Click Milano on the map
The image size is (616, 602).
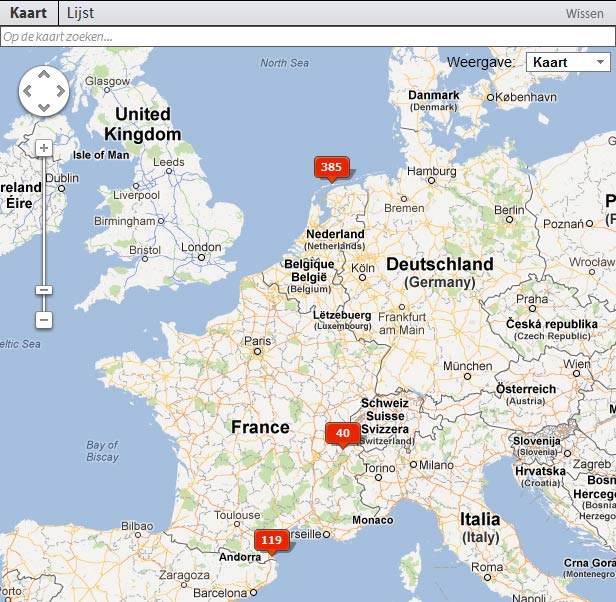(436, 465)
